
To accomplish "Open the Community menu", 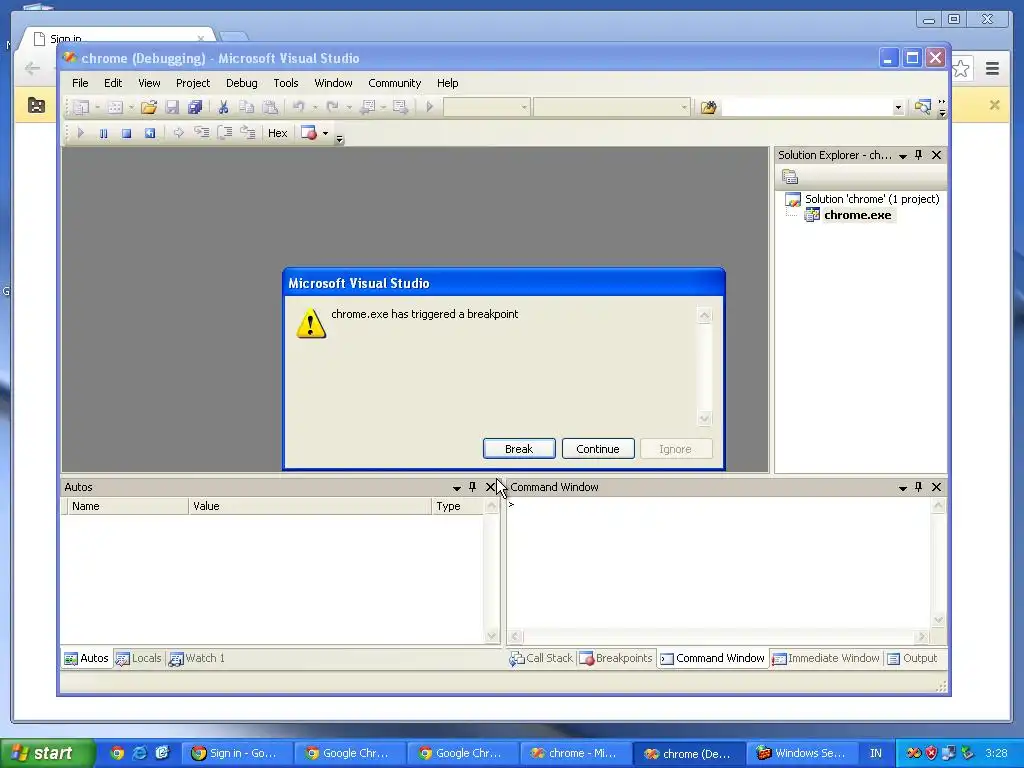I will click(394, 83).
